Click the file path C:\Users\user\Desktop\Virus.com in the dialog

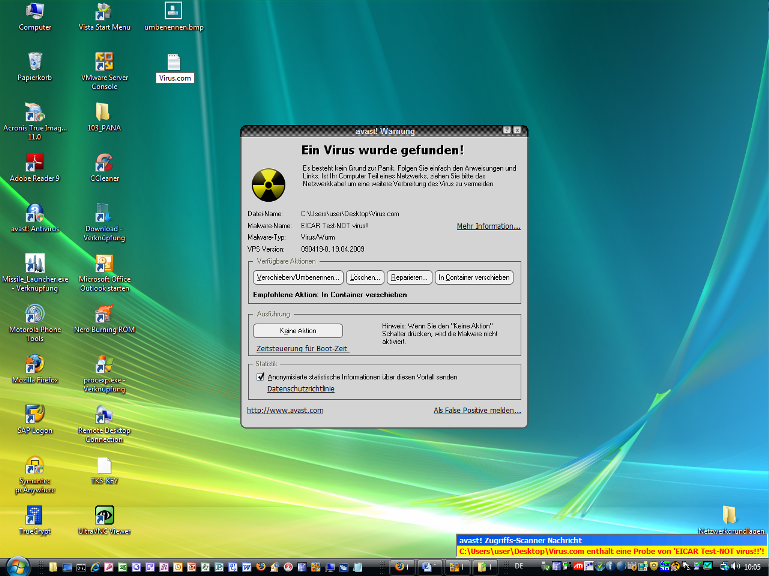click(x=350, y=214)
